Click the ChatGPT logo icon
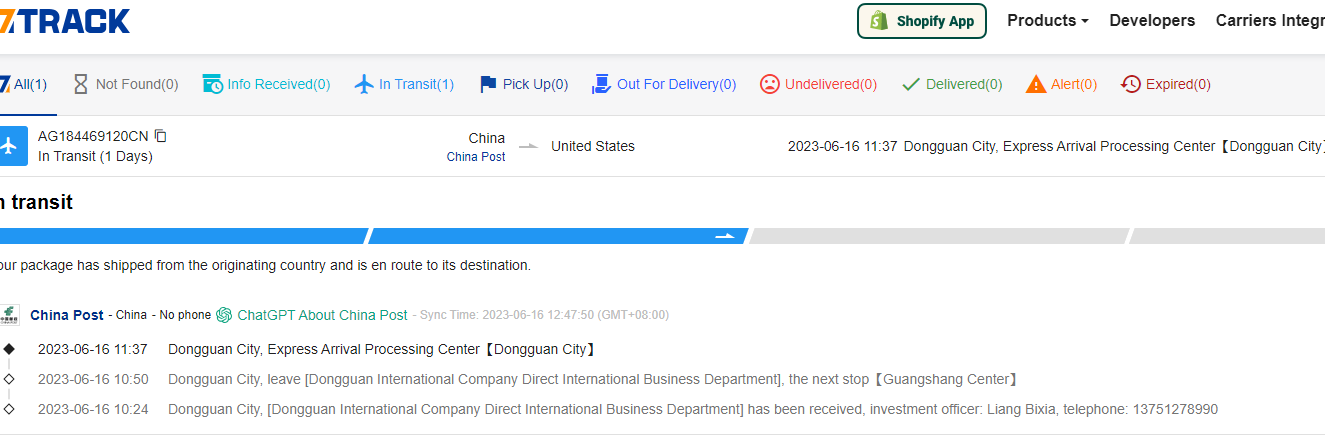 [x=224, y=315]
